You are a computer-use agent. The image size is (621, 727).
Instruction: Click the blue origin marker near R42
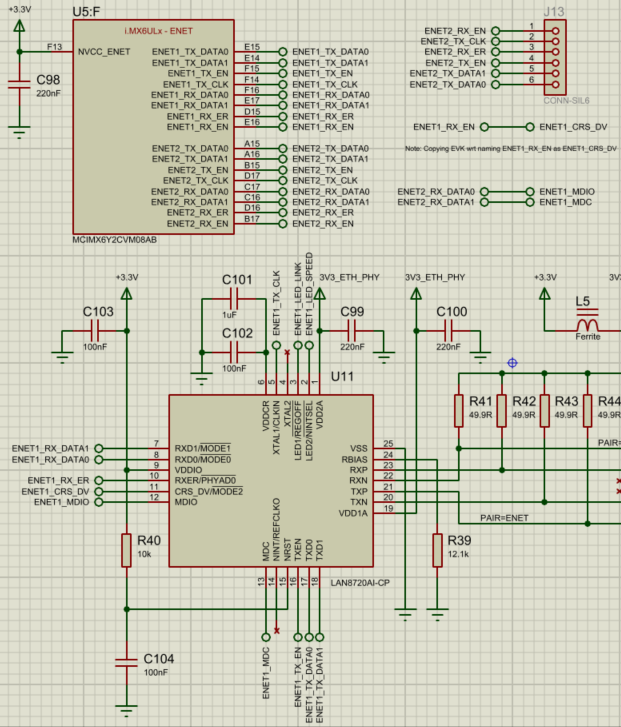click(x=512, y=363)
